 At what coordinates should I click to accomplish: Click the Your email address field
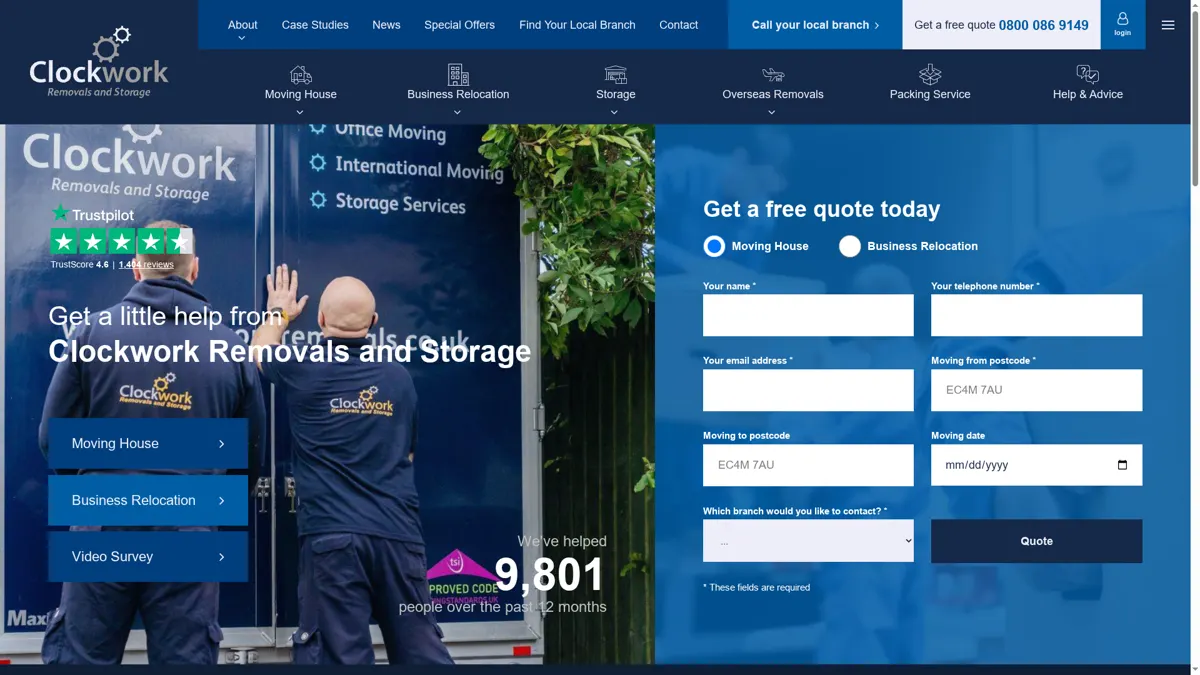808,390
